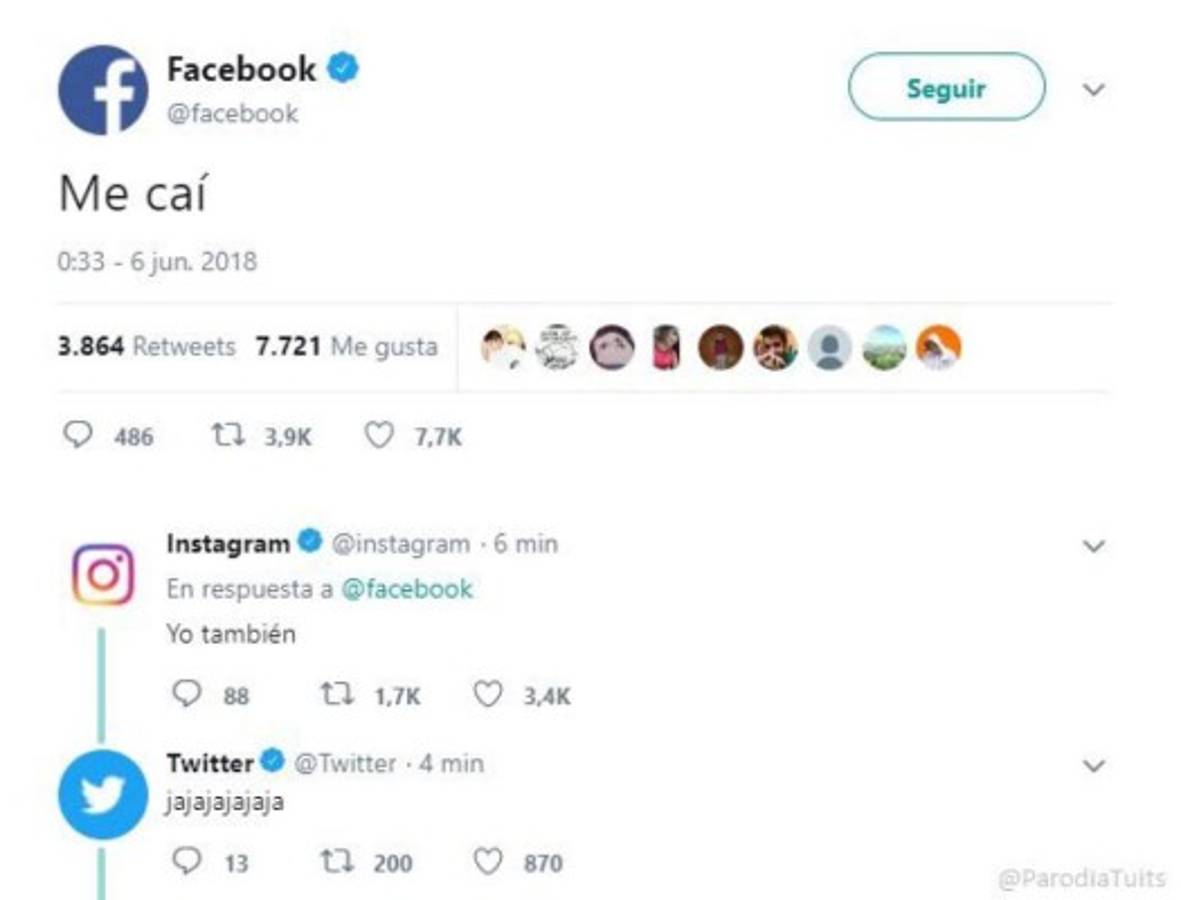
Task: View the 7.721 Me gusta list
Action: (x=347, y=347)
